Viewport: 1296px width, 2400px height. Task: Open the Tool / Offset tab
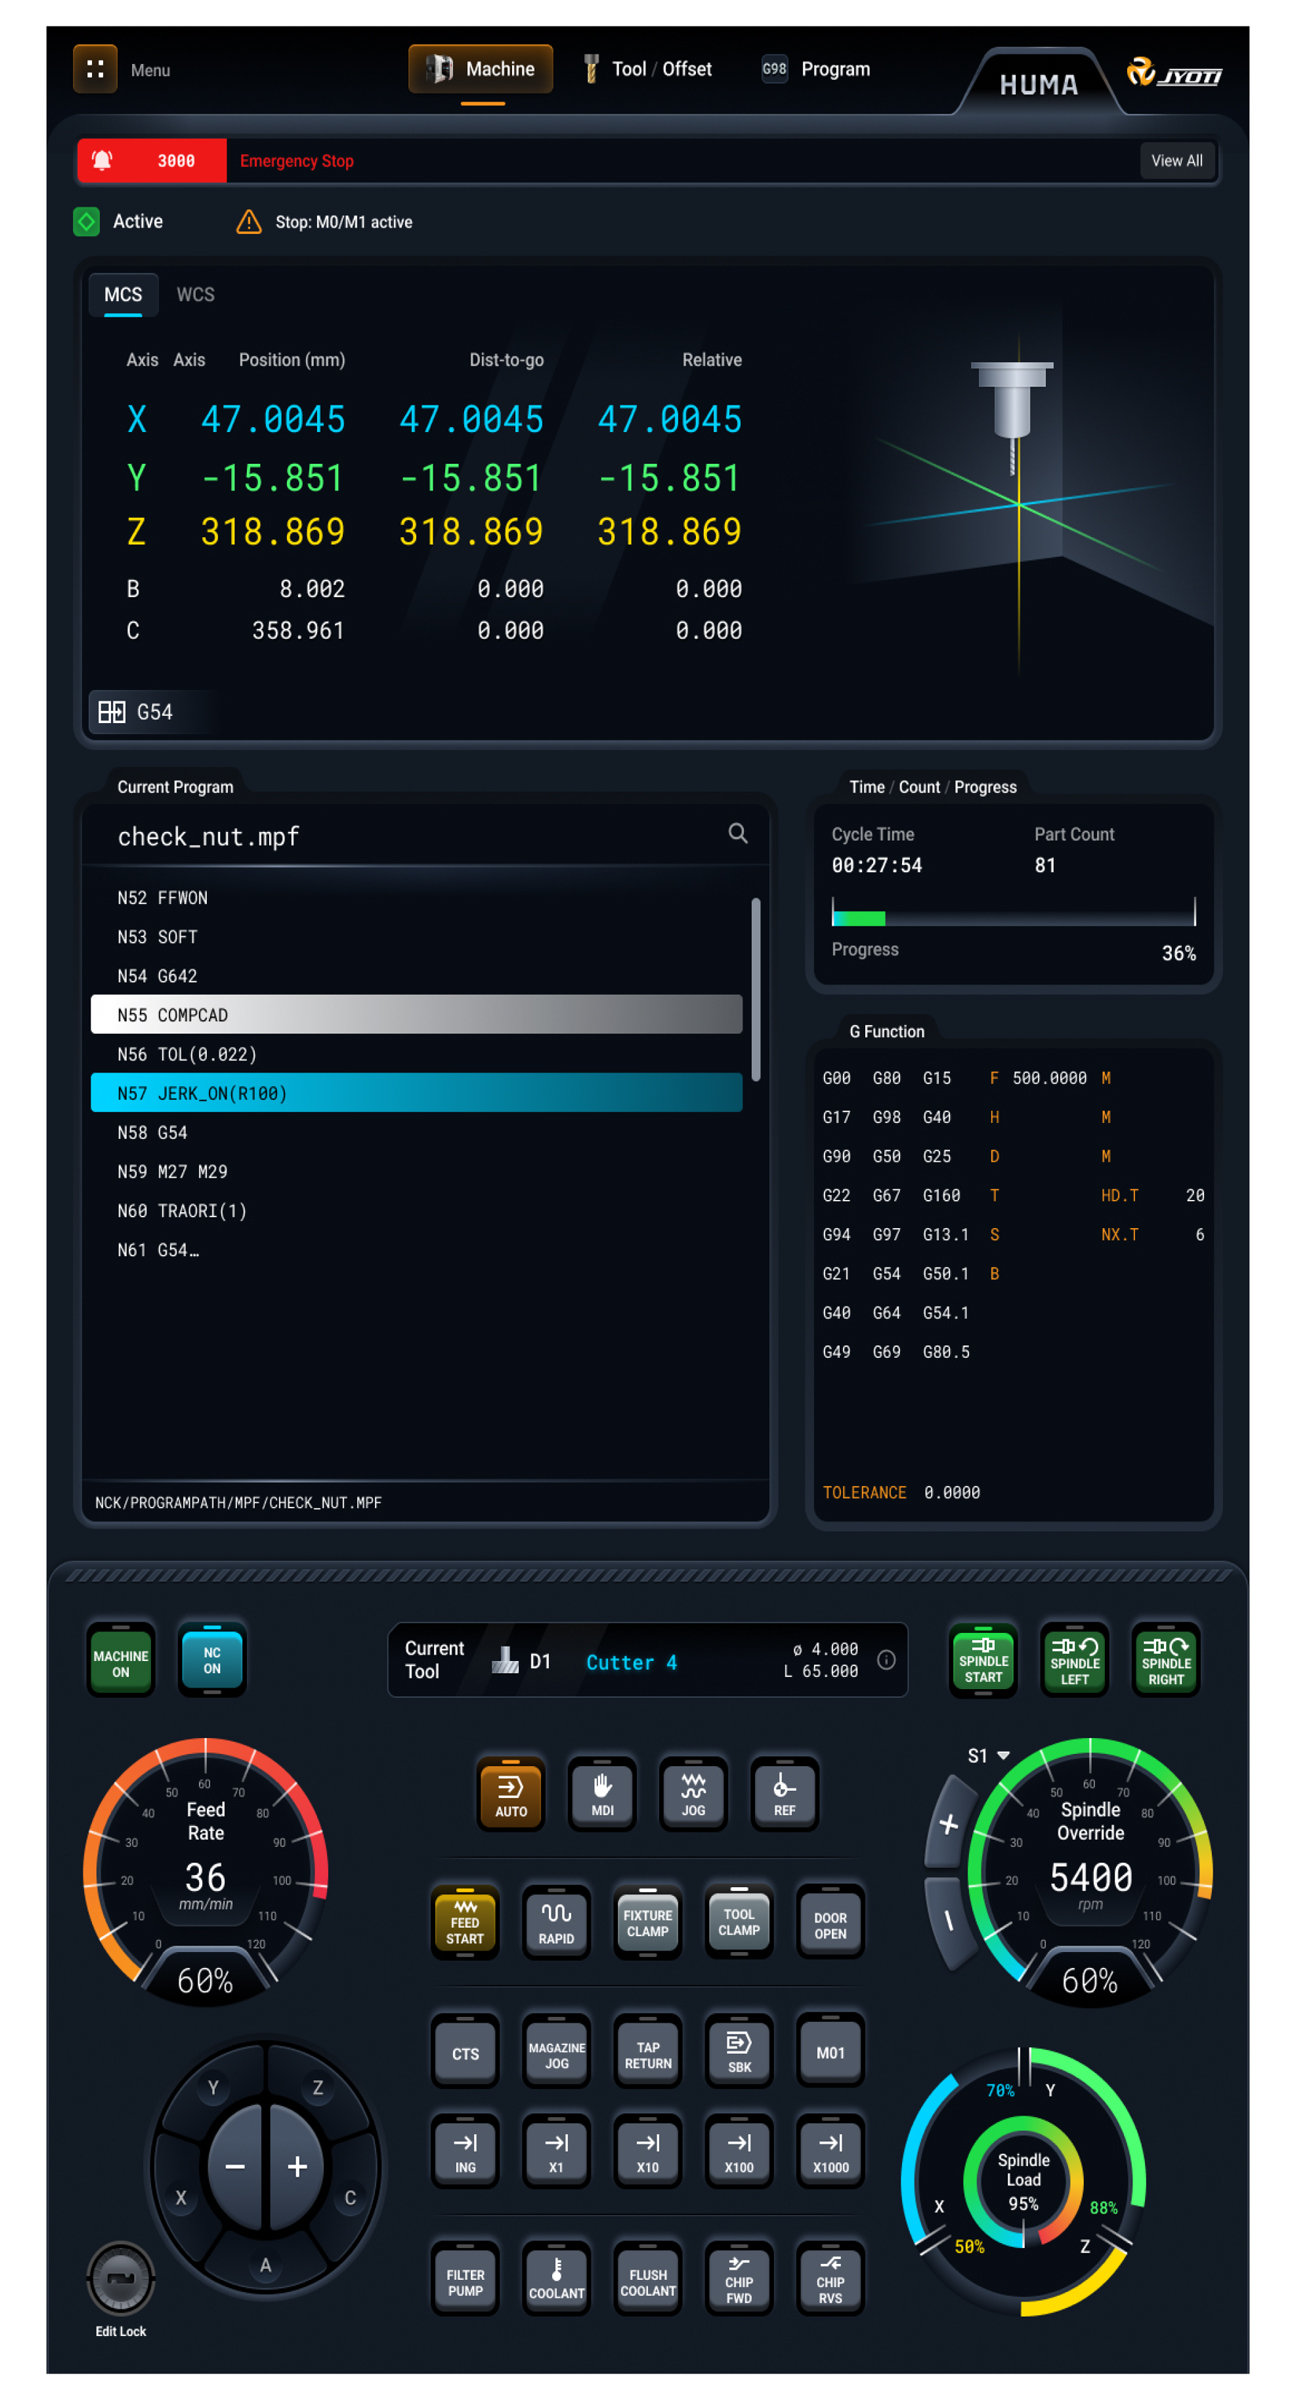click(x=648, y=69)
